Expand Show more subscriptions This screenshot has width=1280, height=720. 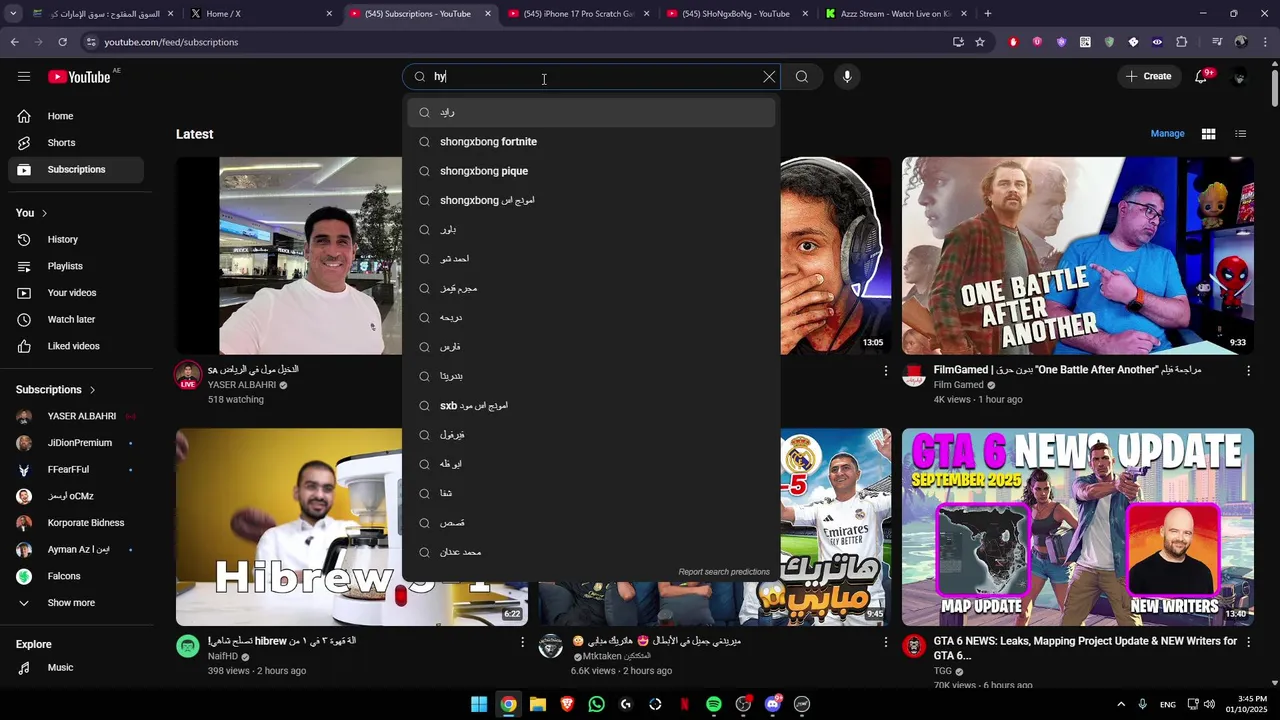(x=76, y=603)
